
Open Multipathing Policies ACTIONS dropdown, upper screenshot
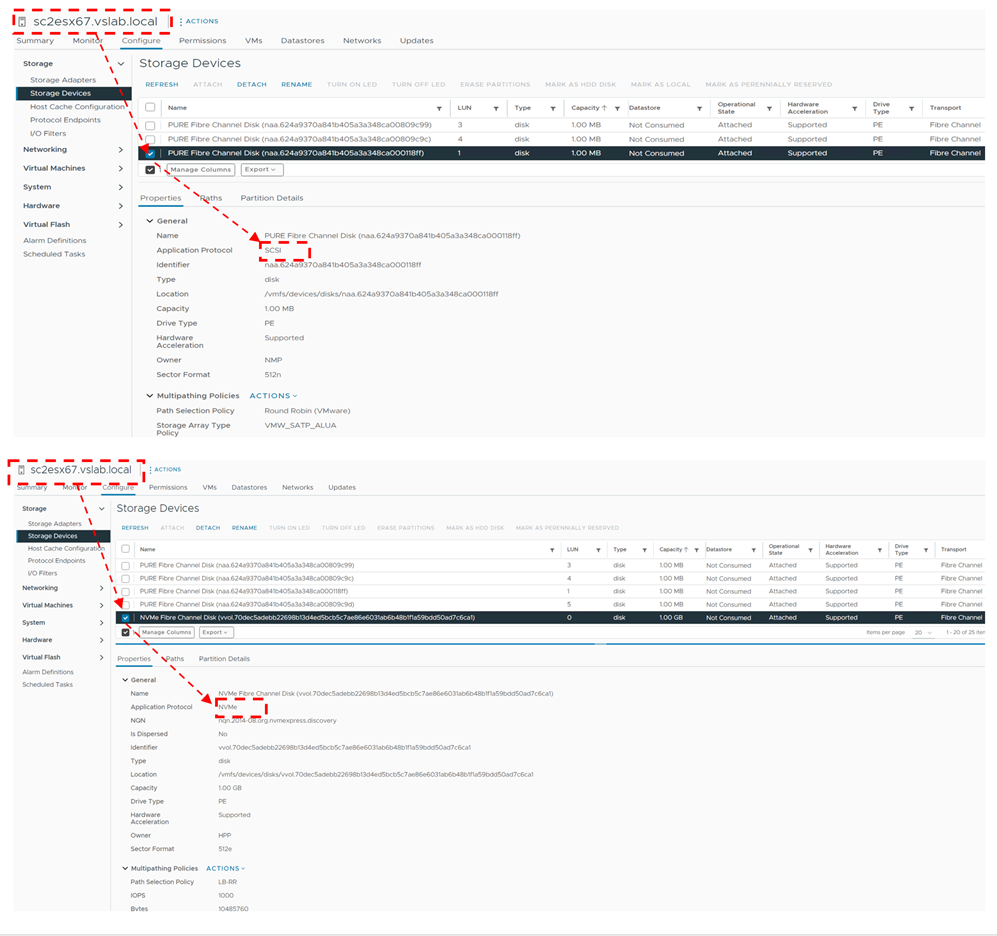click(273, 396)
